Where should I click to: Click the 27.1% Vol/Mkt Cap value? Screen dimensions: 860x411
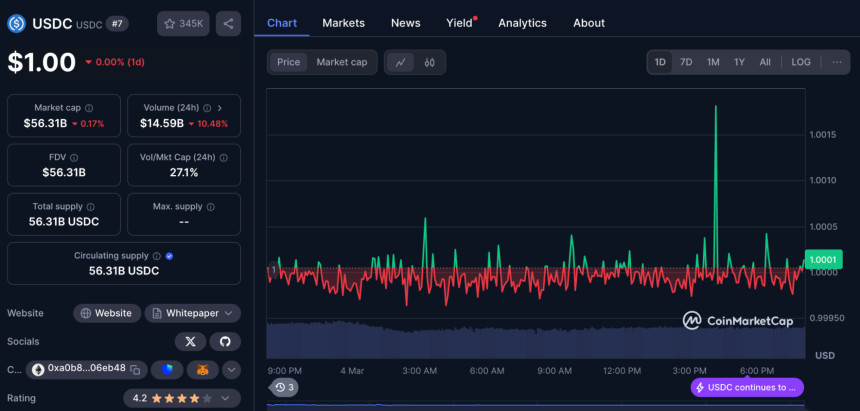[x=184, y=173]
